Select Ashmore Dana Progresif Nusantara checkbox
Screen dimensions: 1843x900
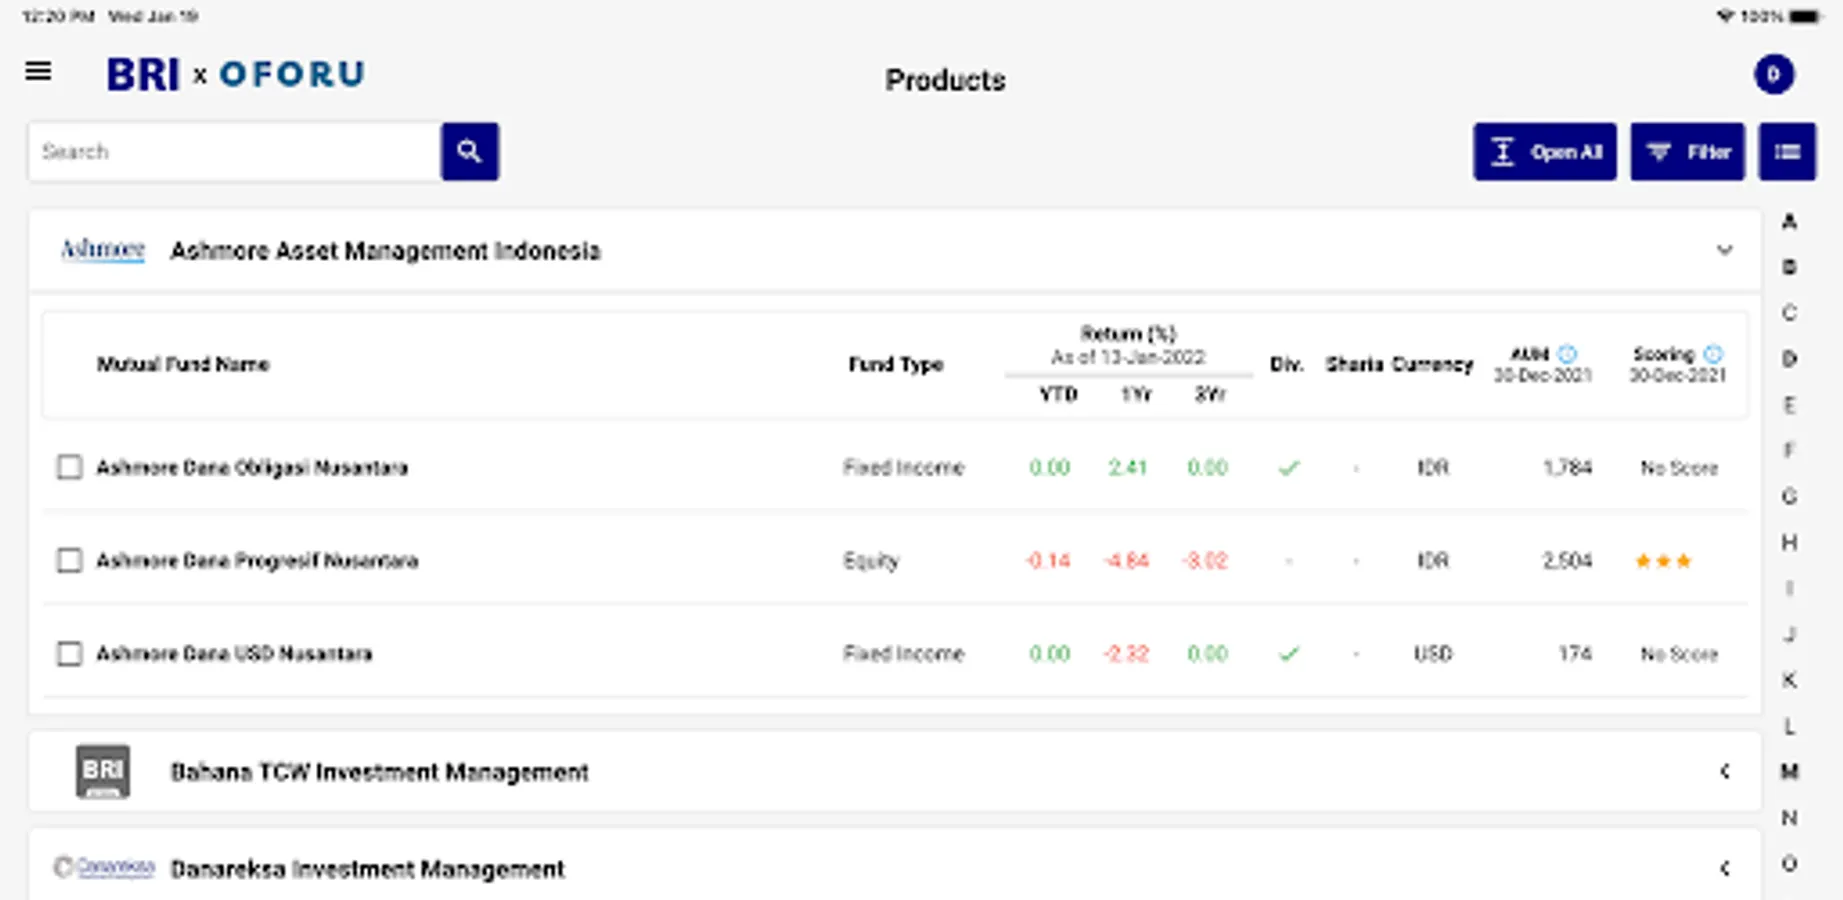coord(70,560)
